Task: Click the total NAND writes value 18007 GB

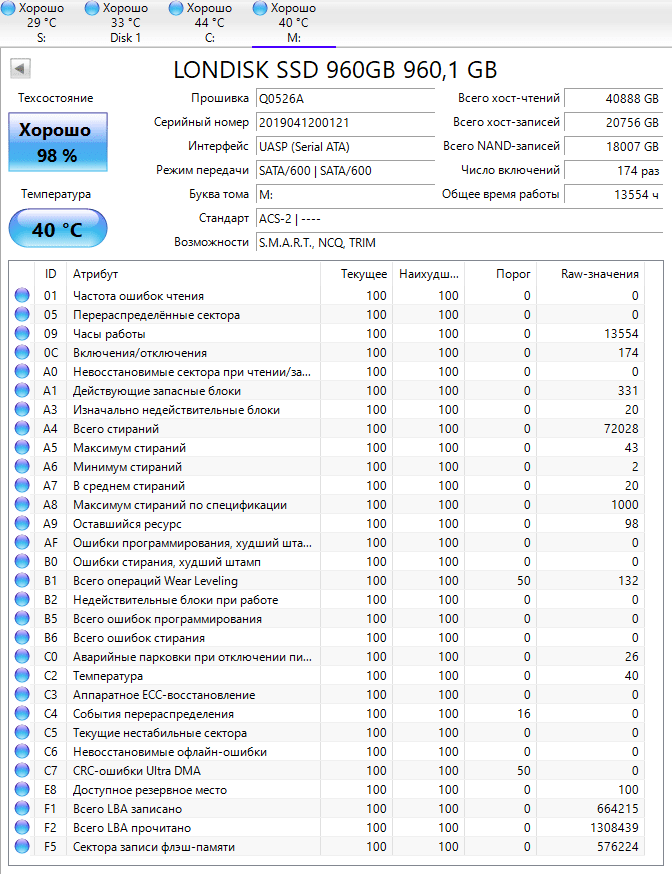Action: [x=613, y=147]
